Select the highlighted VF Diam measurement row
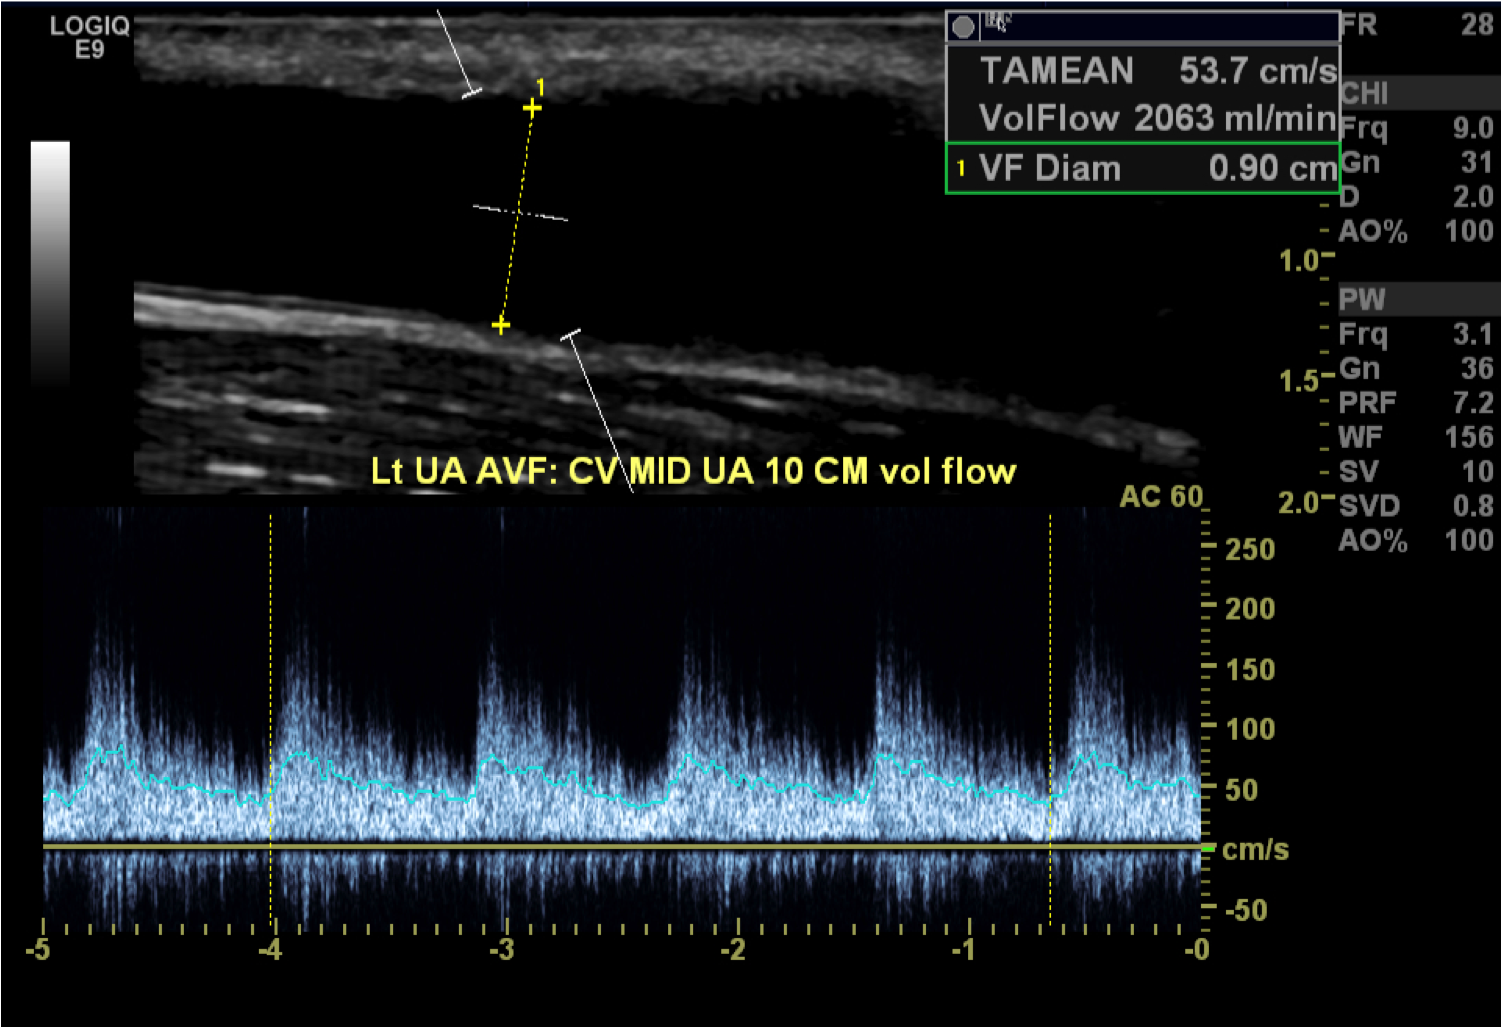The width and height of the screenshot is (1502, 1028). (x=1142, y=168)
